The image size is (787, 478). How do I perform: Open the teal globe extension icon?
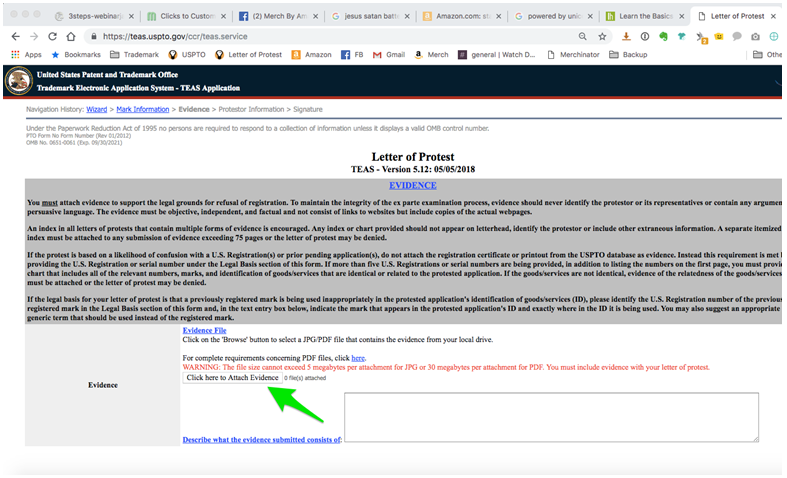[774, 36]
